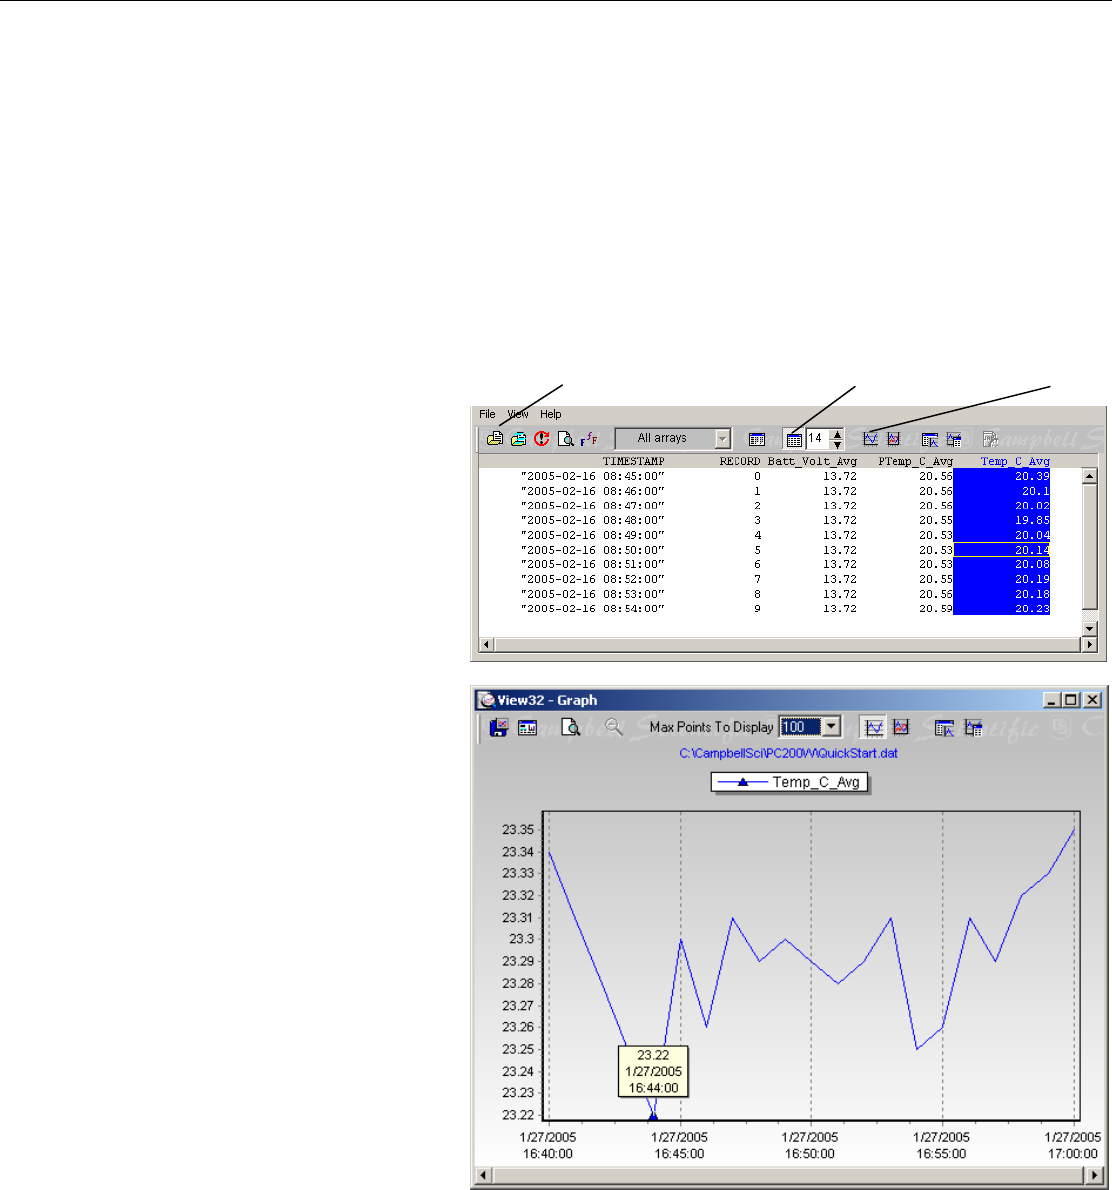The width and height of the screenshot is (1112, 1190).
Task: Click the View32 Graph title bar icon
Action: [487, 700]
